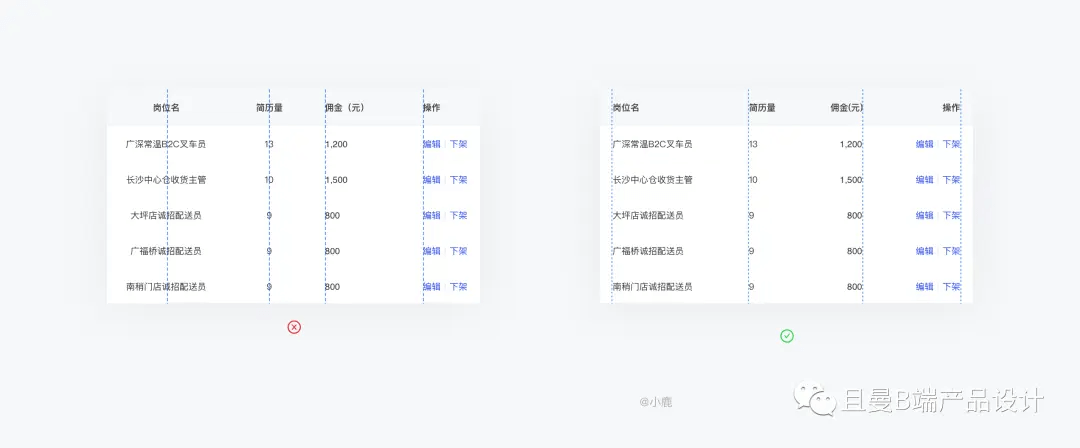Click 南稍门店诚招配送员 name in red-X table
Viewport: 1080px width, 448px height.
coord(166,287)
